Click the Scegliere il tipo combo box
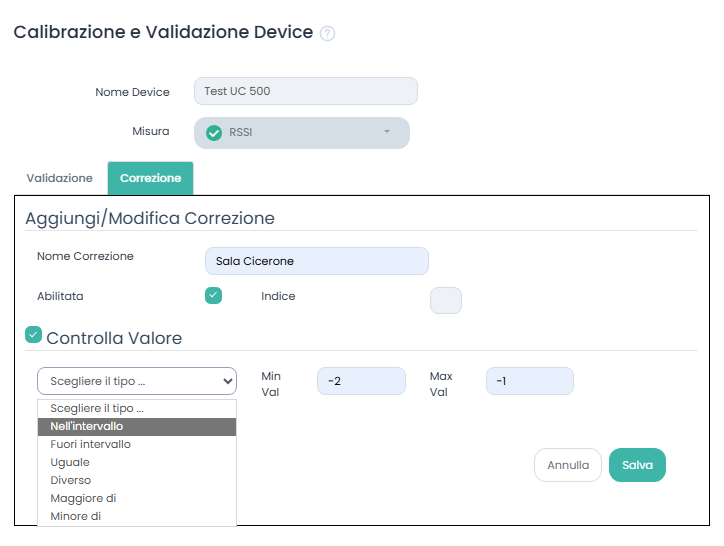 137,381
